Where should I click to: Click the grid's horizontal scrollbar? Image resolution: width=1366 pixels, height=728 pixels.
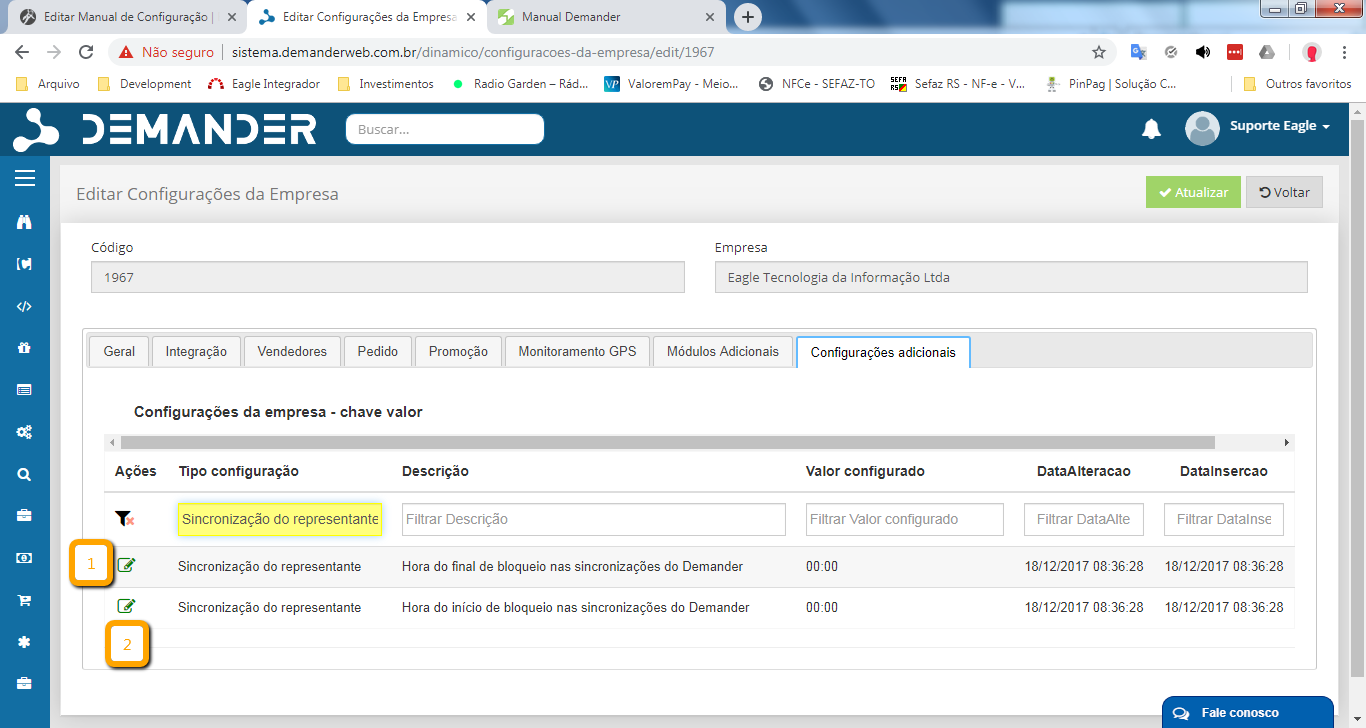tap(668, 442)
